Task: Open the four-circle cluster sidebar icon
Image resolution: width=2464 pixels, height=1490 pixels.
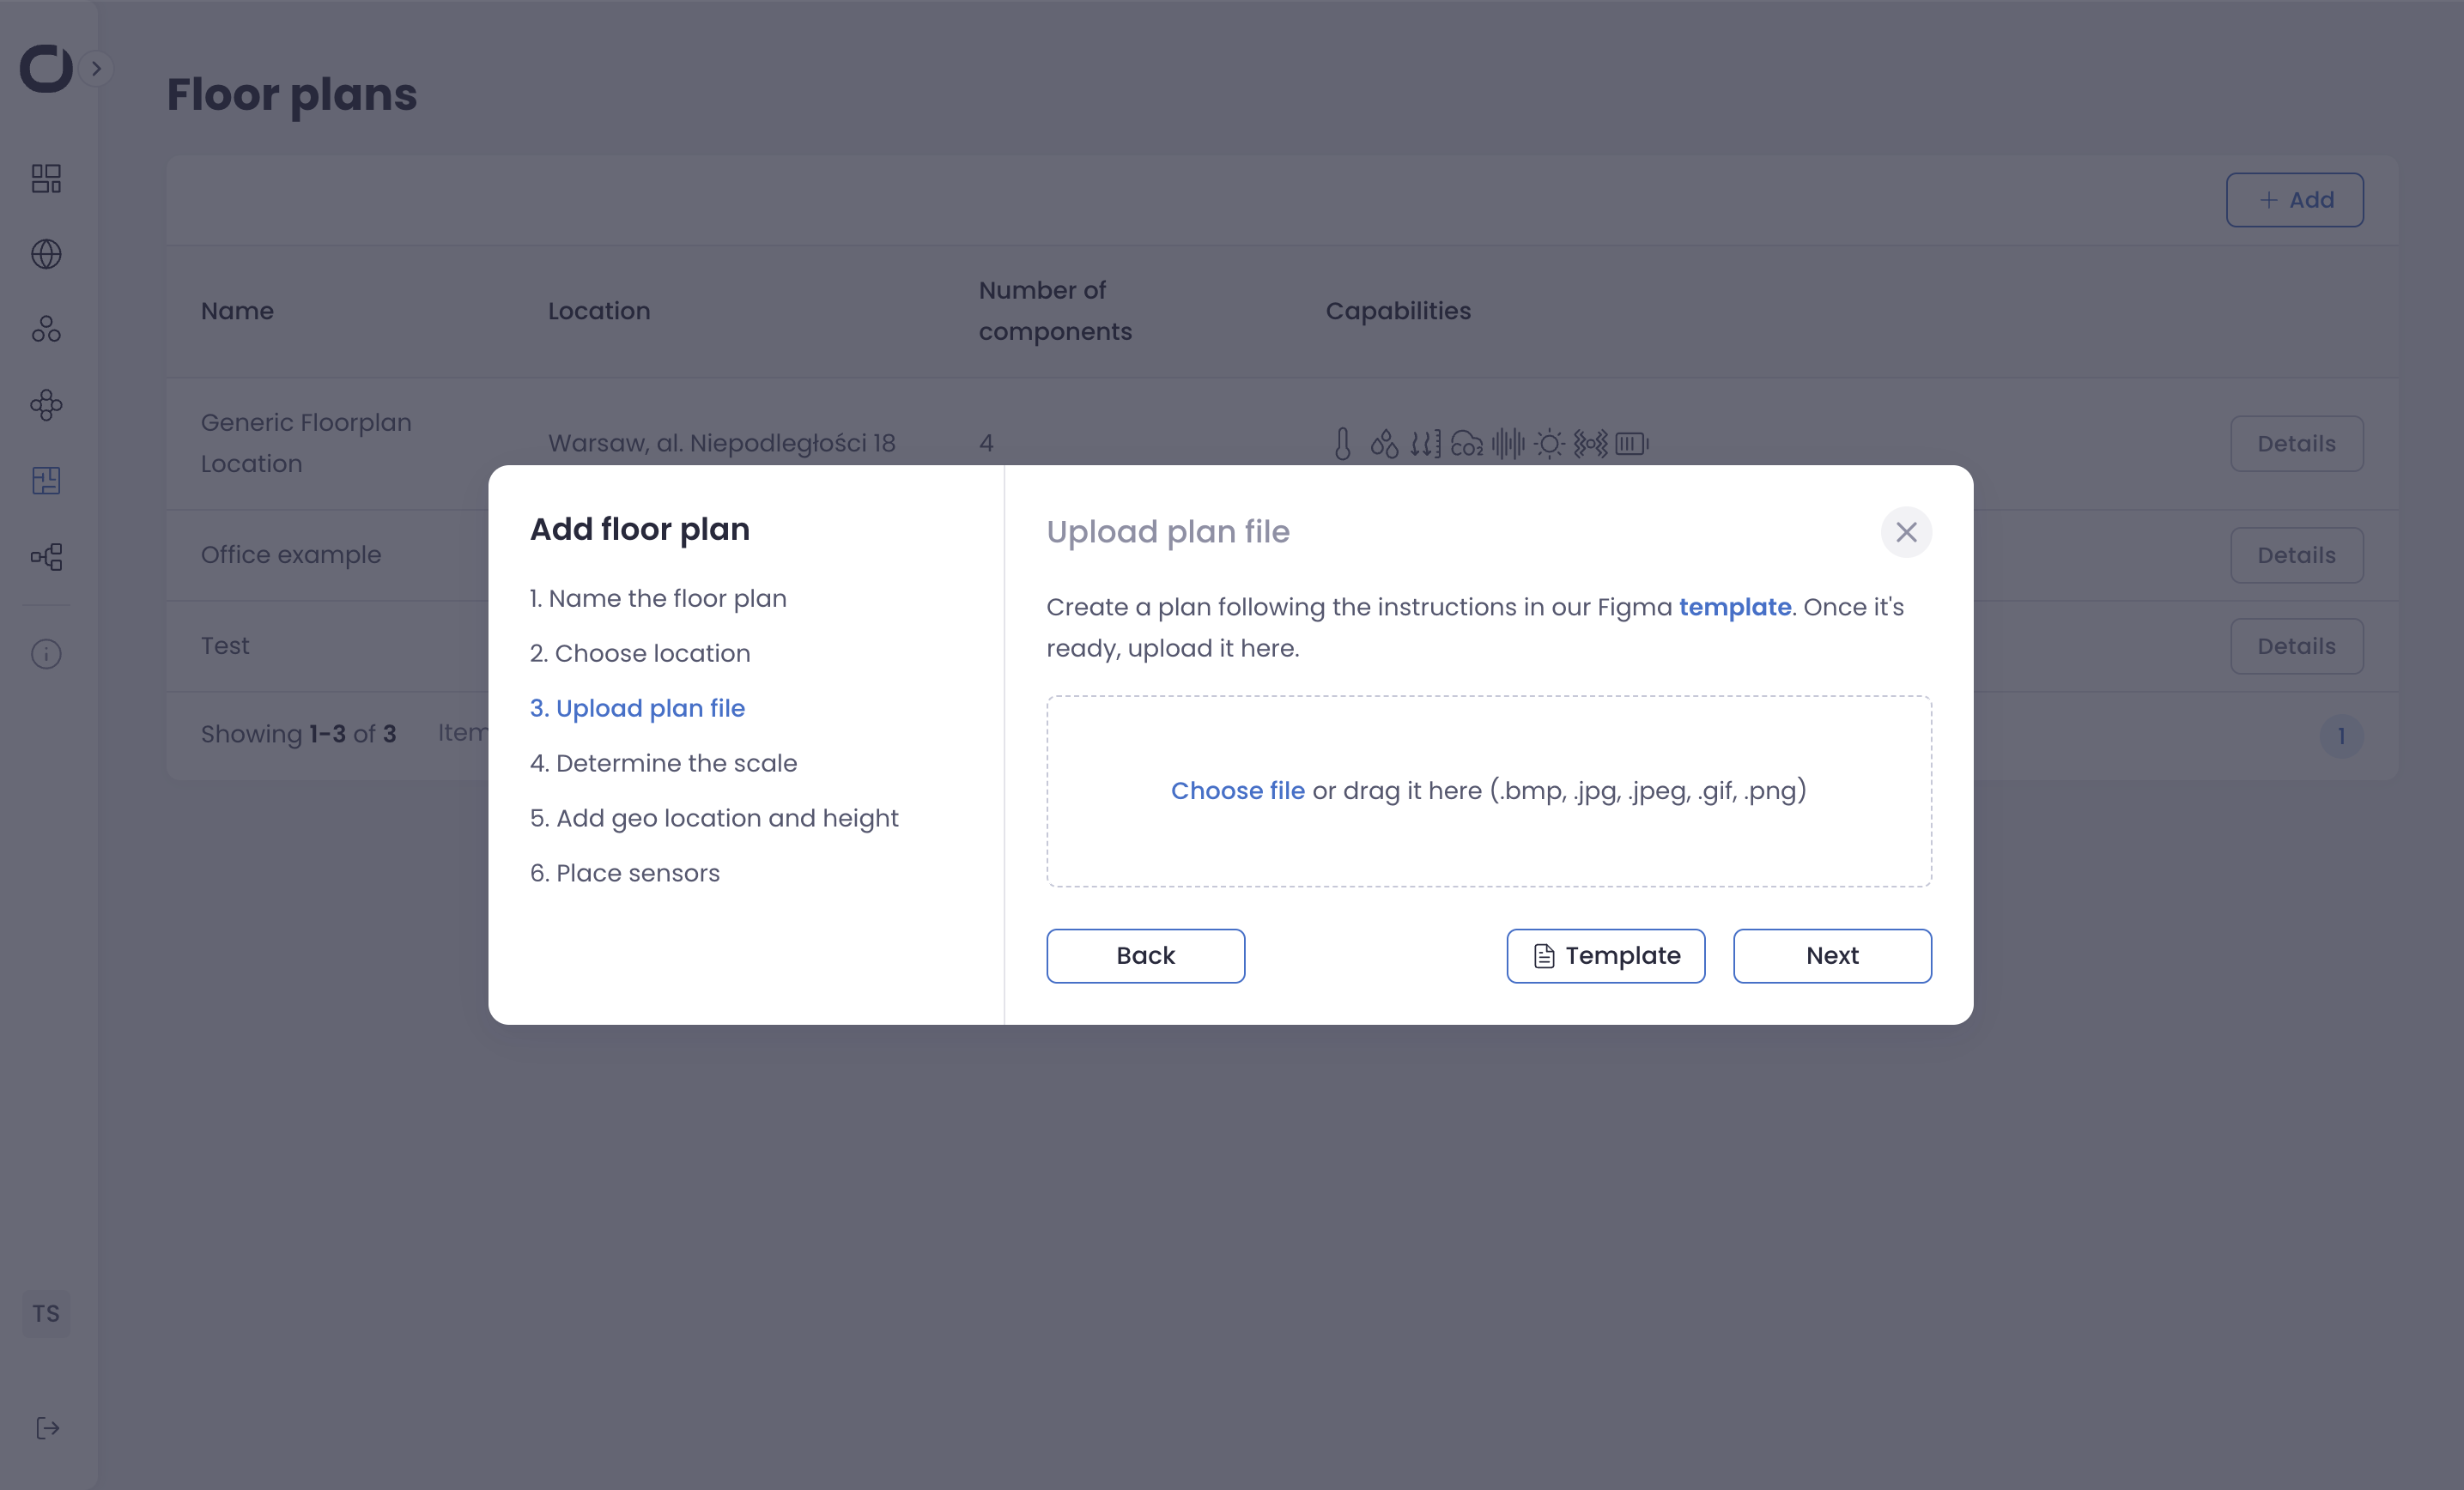Action: pyautogui.click(x=46, y=405)
